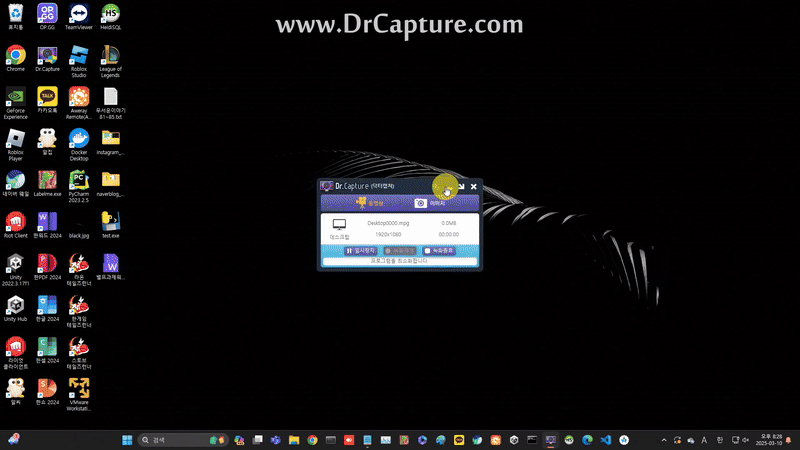Screen dimensions: 800x450
Task: Select the League of Legends desktop icon
Action: [x=110, y=61]
